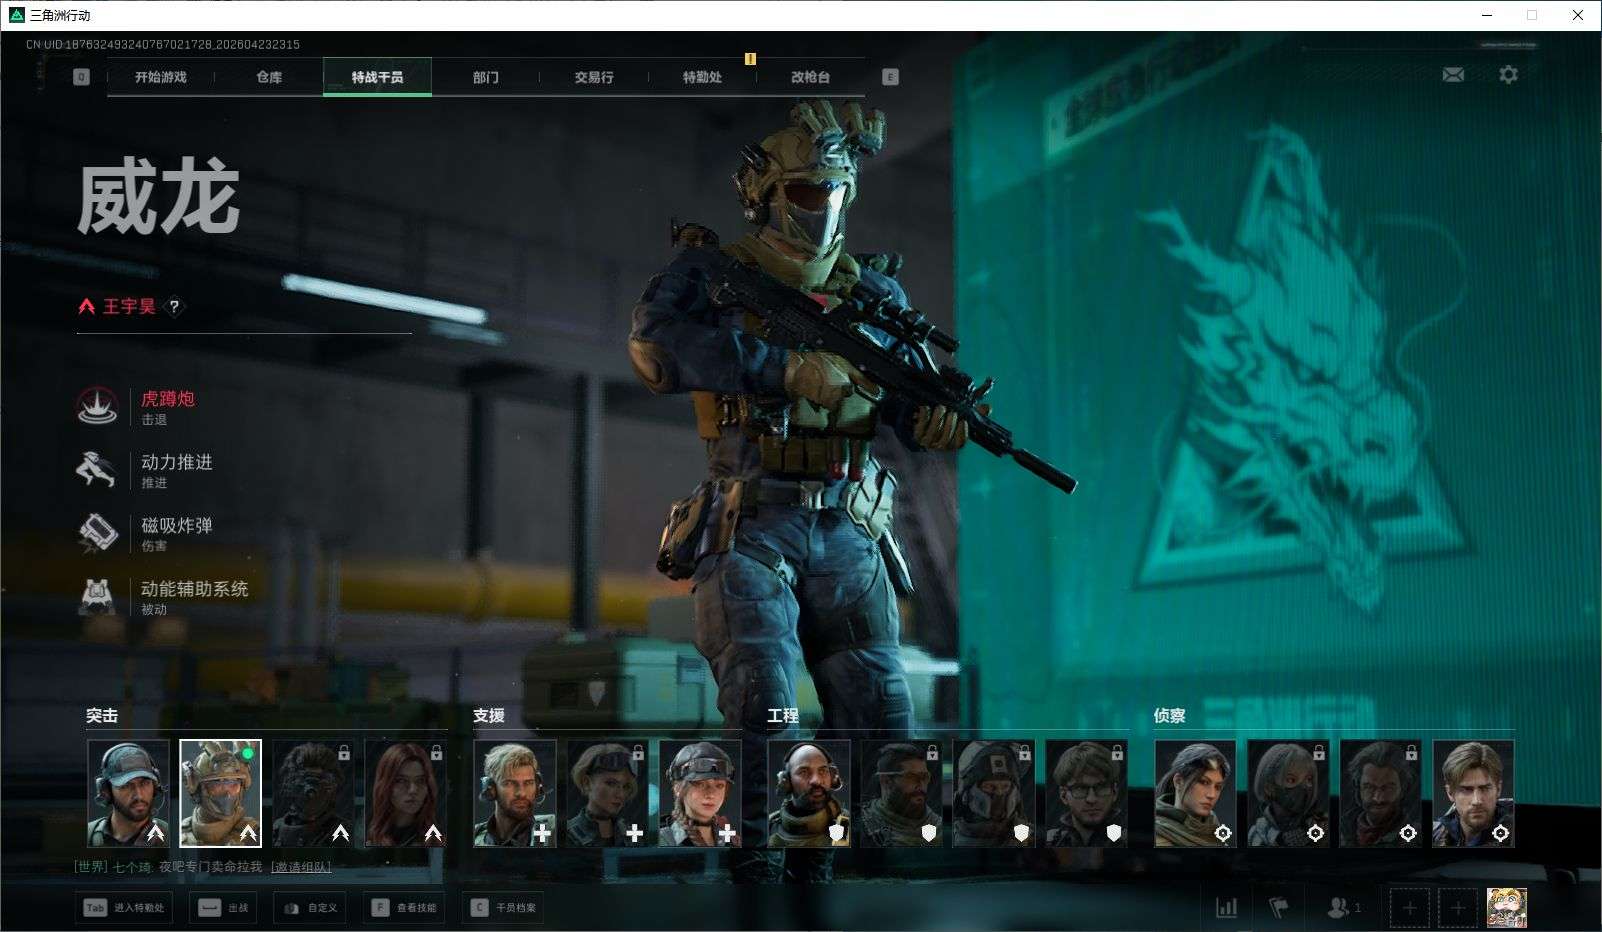
Task: Select the locked 工程 operator wearing sunglasses
Action: pyautogui.click(x=901, y=793)
